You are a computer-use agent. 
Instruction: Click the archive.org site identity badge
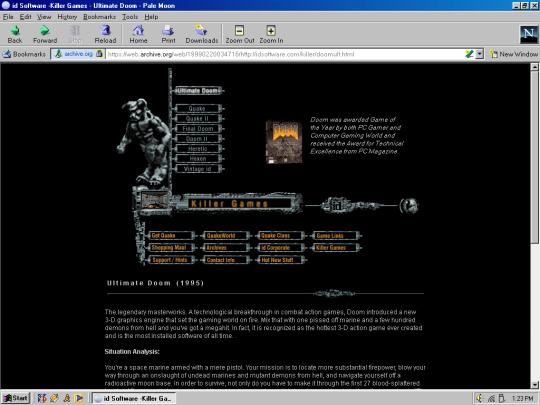click(x=78, y=54)
